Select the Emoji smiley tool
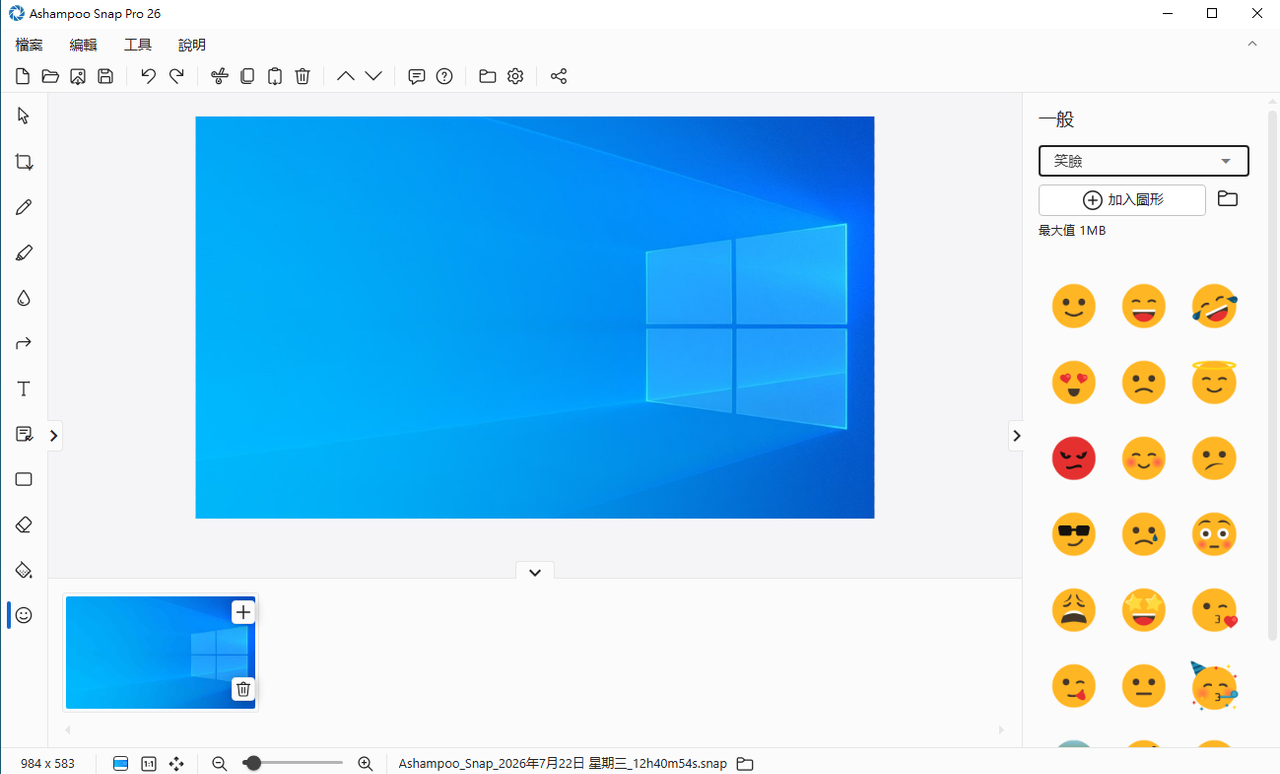The image size is (1280, 774). click(x=24, y=615)
